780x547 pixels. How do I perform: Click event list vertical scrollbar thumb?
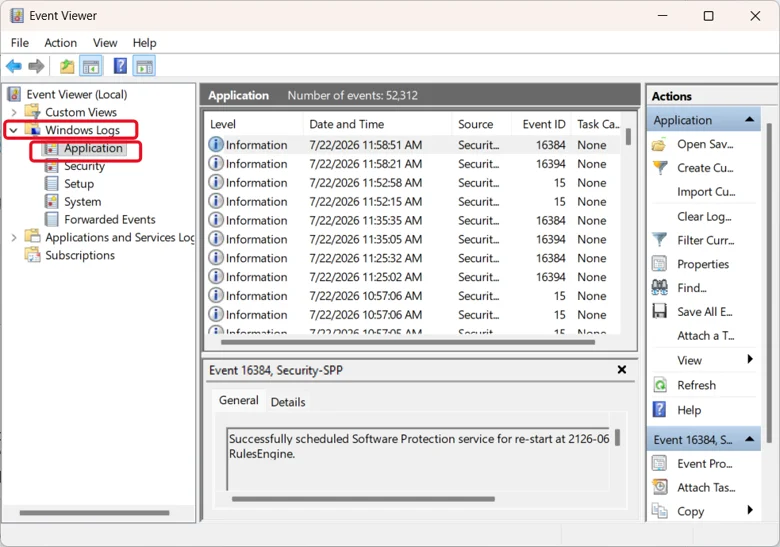pyautogui.click(x=628, y=136)
